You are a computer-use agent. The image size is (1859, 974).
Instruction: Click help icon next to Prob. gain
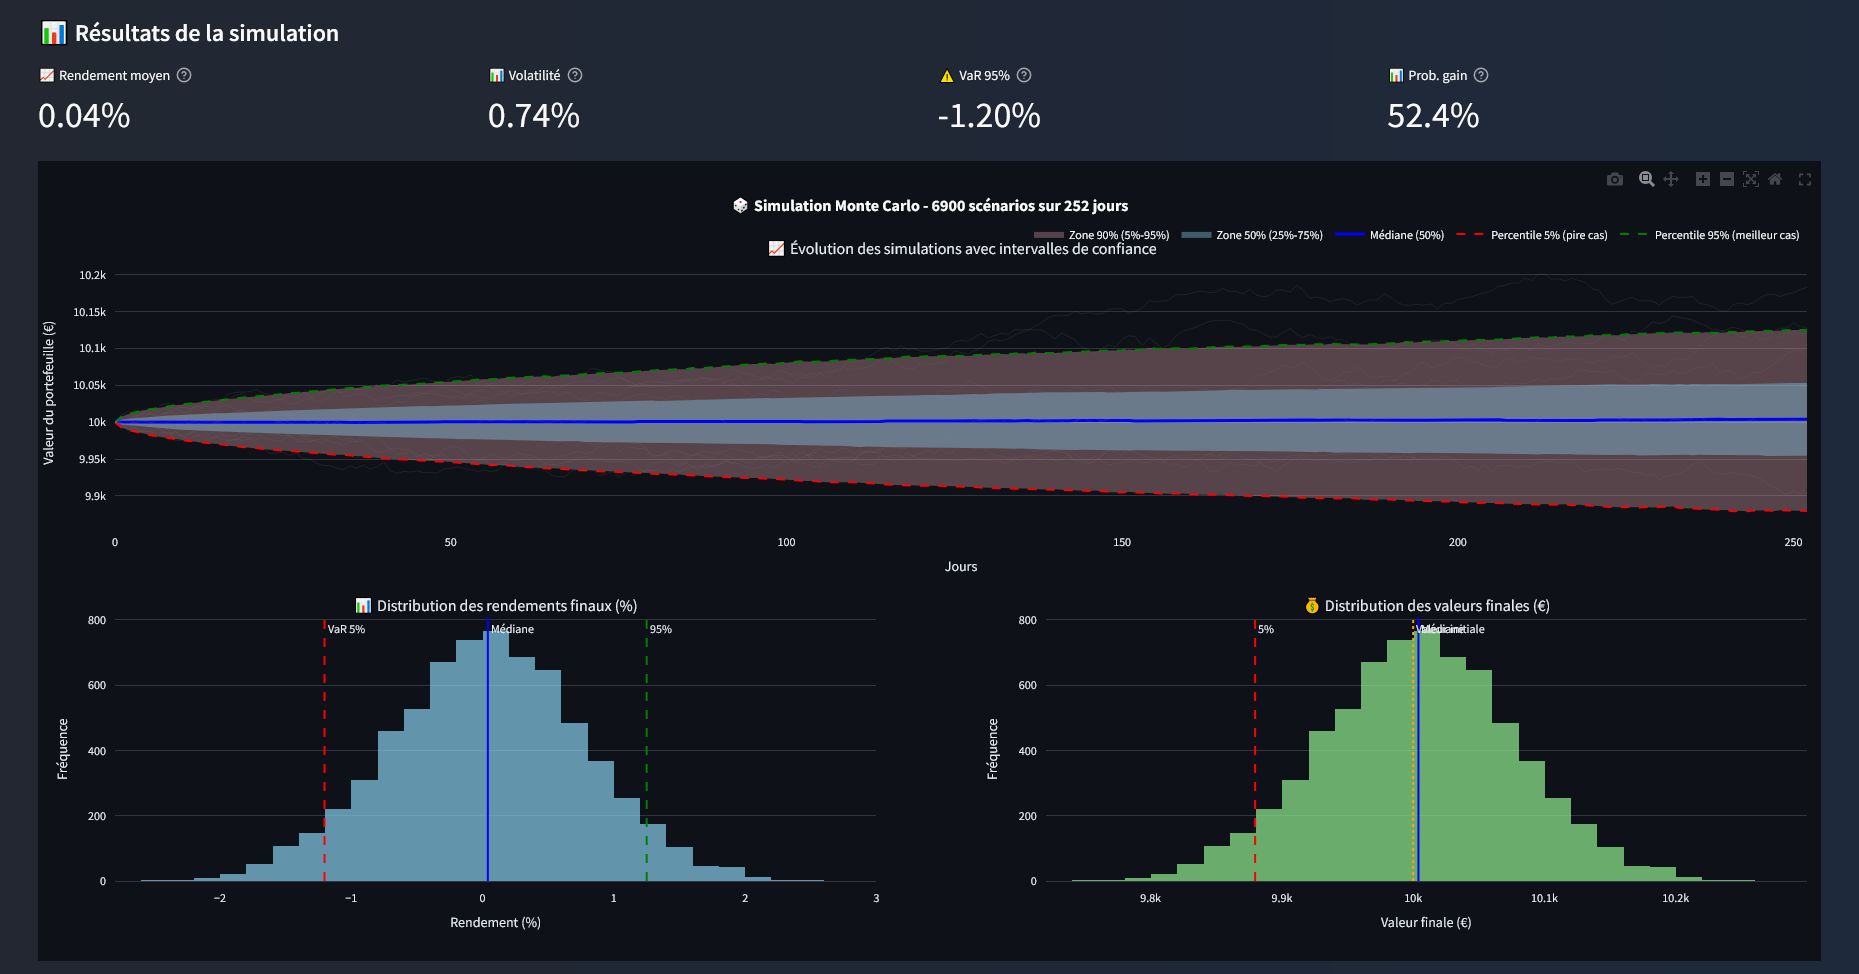coord(1481,75)
